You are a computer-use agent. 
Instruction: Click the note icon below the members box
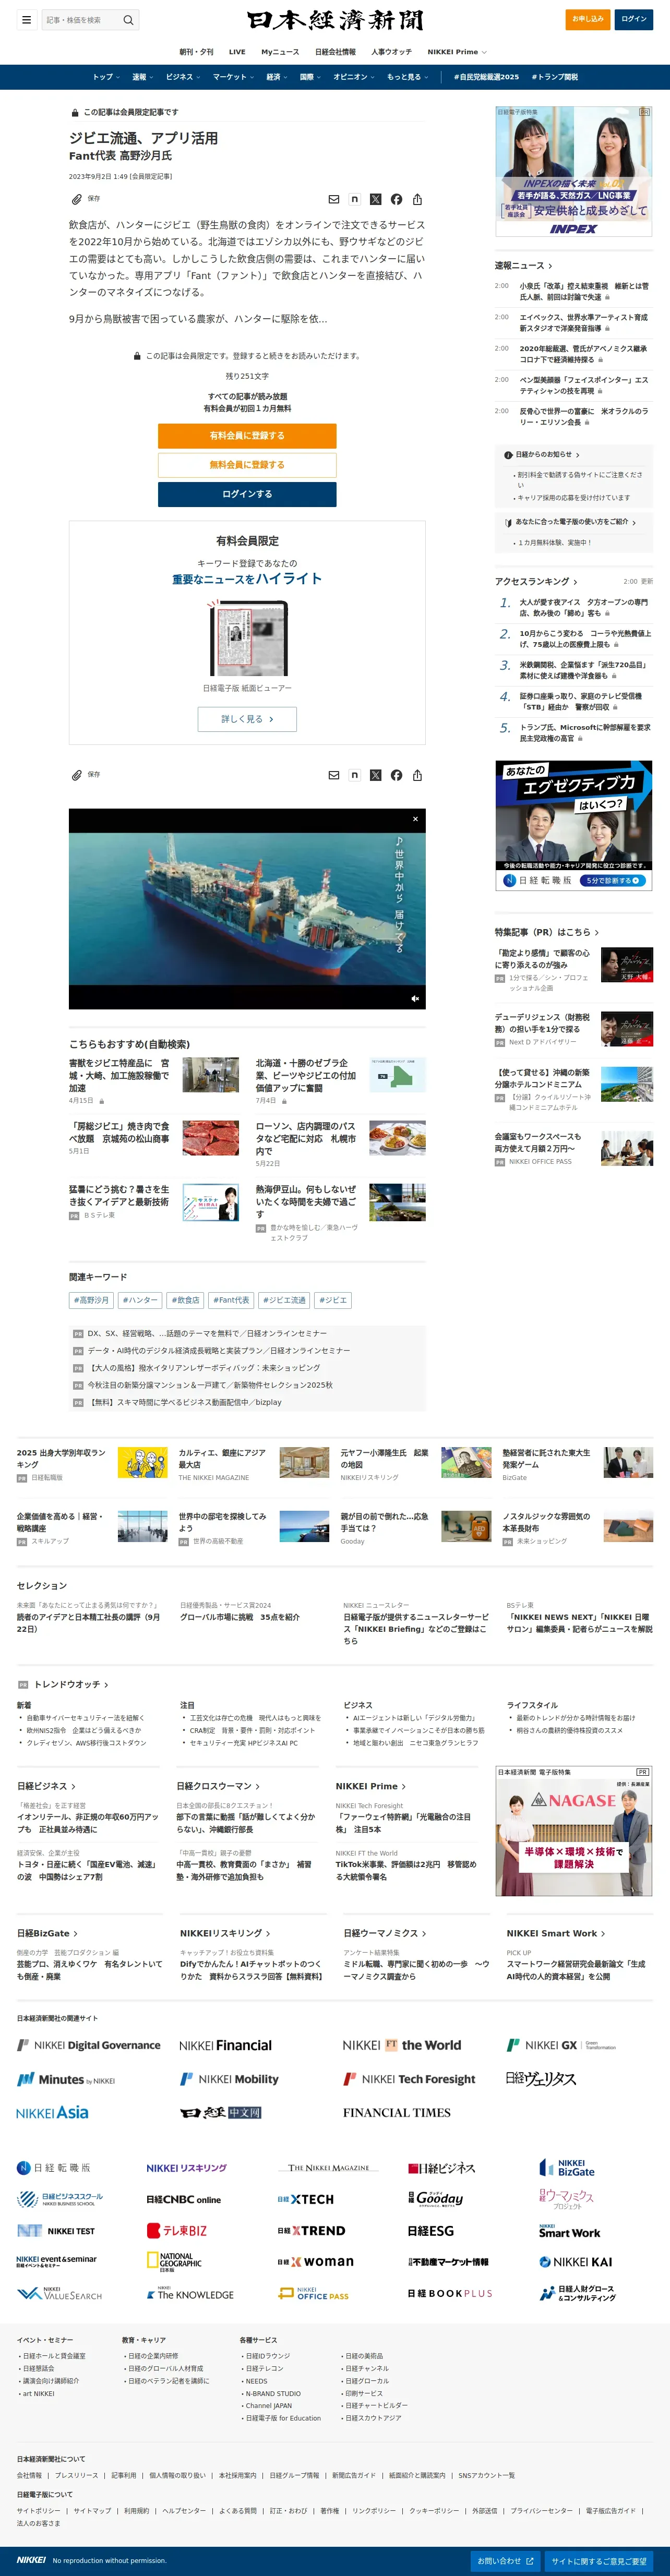point(354,775)
